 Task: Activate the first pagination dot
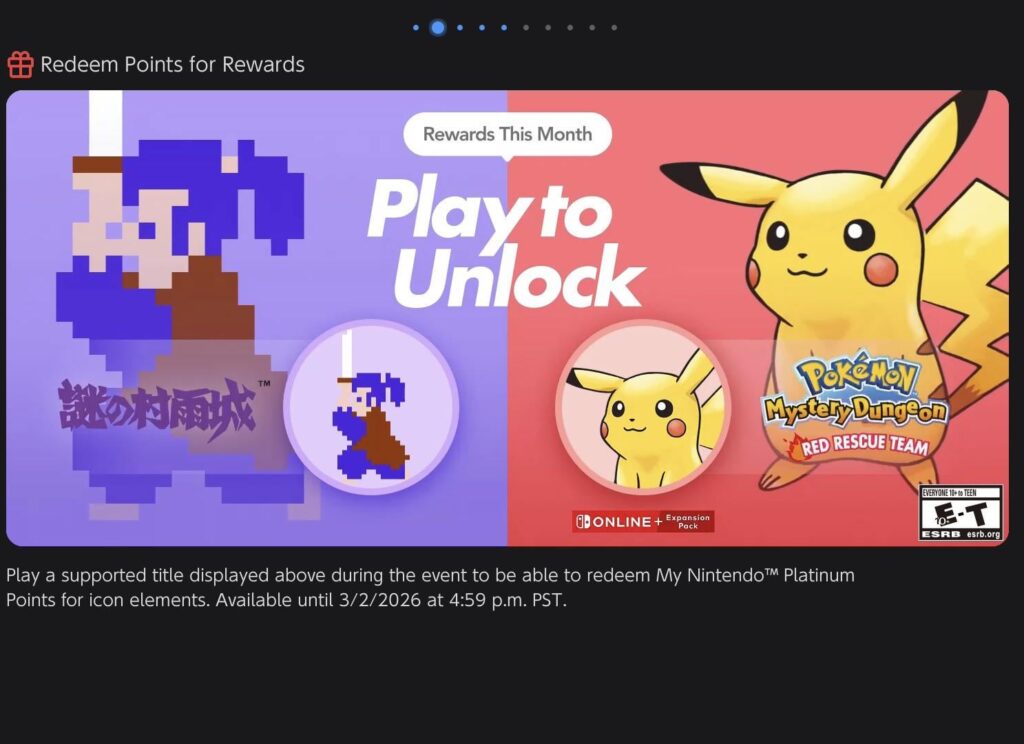coord(416,27)
